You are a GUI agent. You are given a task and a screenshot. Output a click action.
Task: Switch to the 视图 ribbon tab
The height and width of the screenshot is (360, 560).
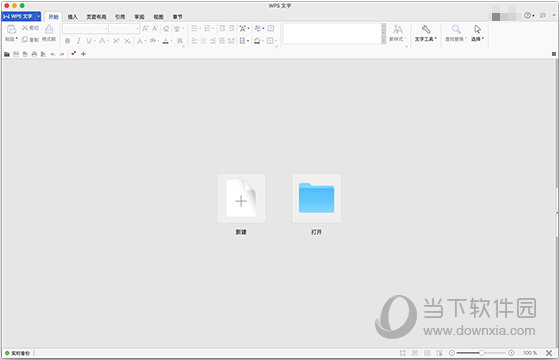click(158, 17)
